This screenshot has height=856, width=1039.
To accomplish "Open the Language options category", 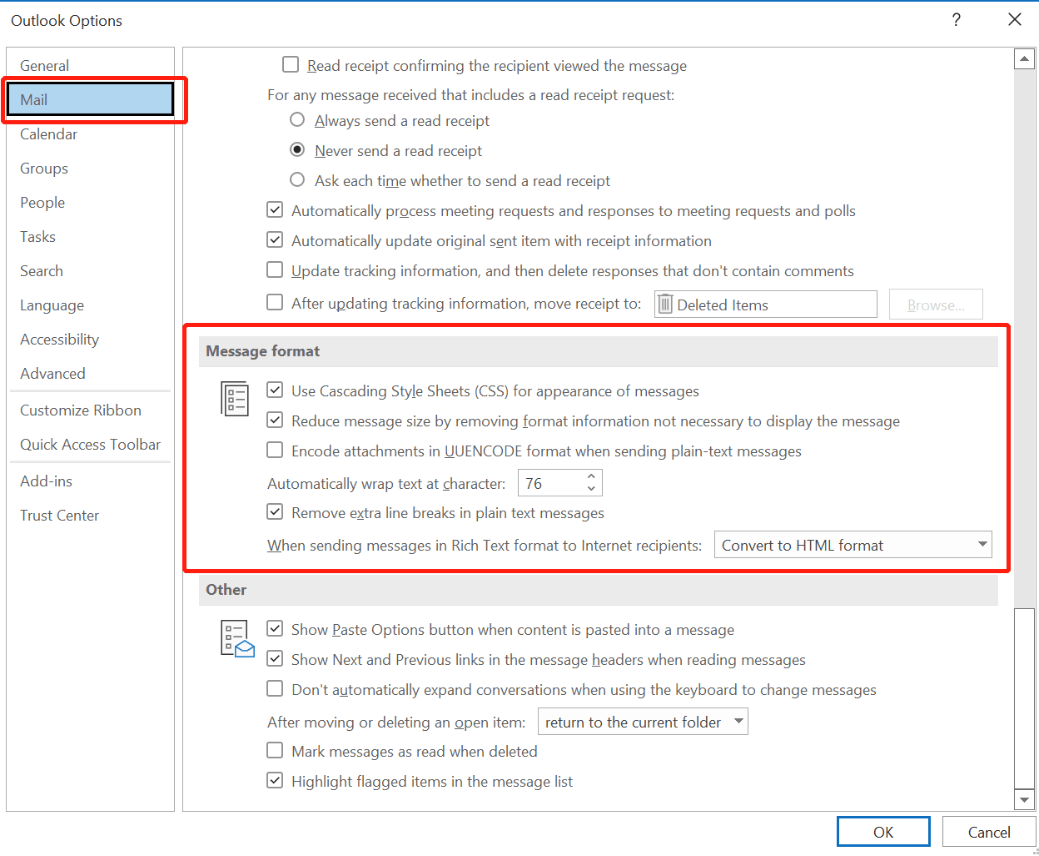I will coord(90,305).
